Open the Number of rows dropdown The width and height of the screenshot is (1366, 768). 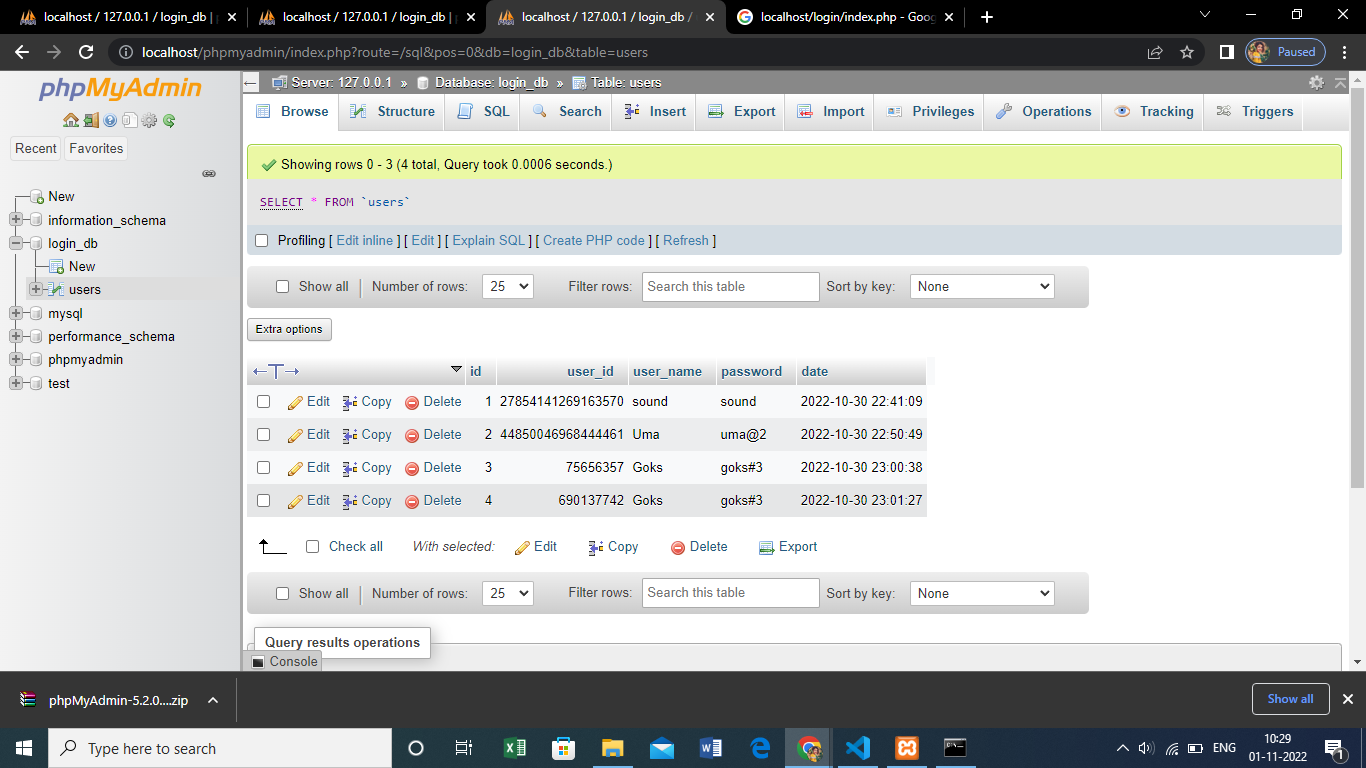(507, 286)
